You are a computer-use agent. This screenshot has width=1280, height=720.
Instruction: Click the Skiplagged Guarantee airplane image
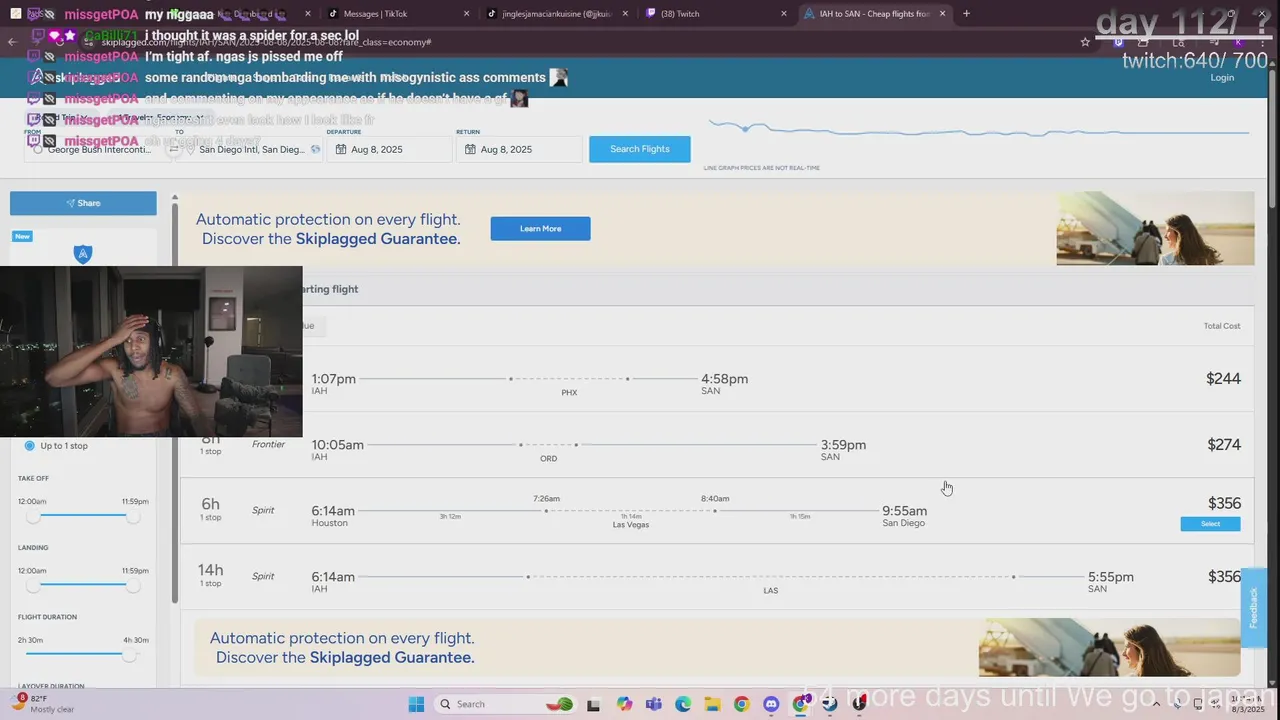(x=1155, y=229)
